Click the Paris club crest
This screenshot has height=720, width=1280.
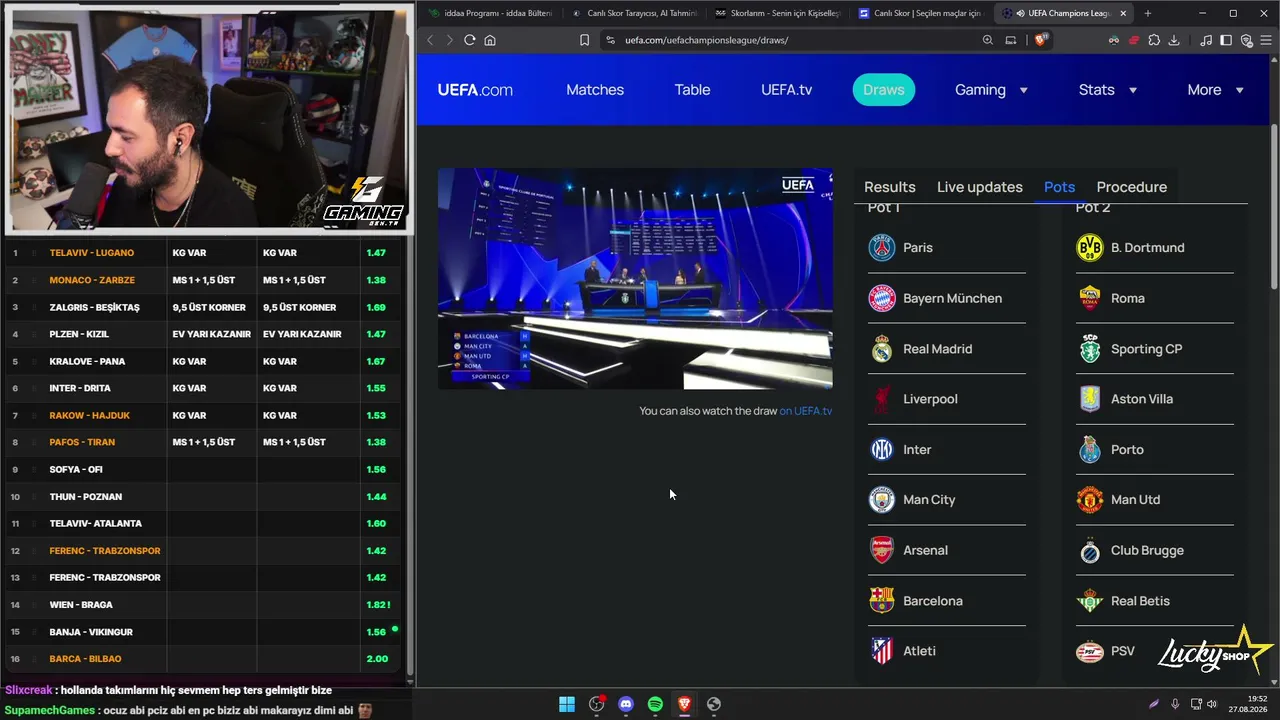(881, 248)
